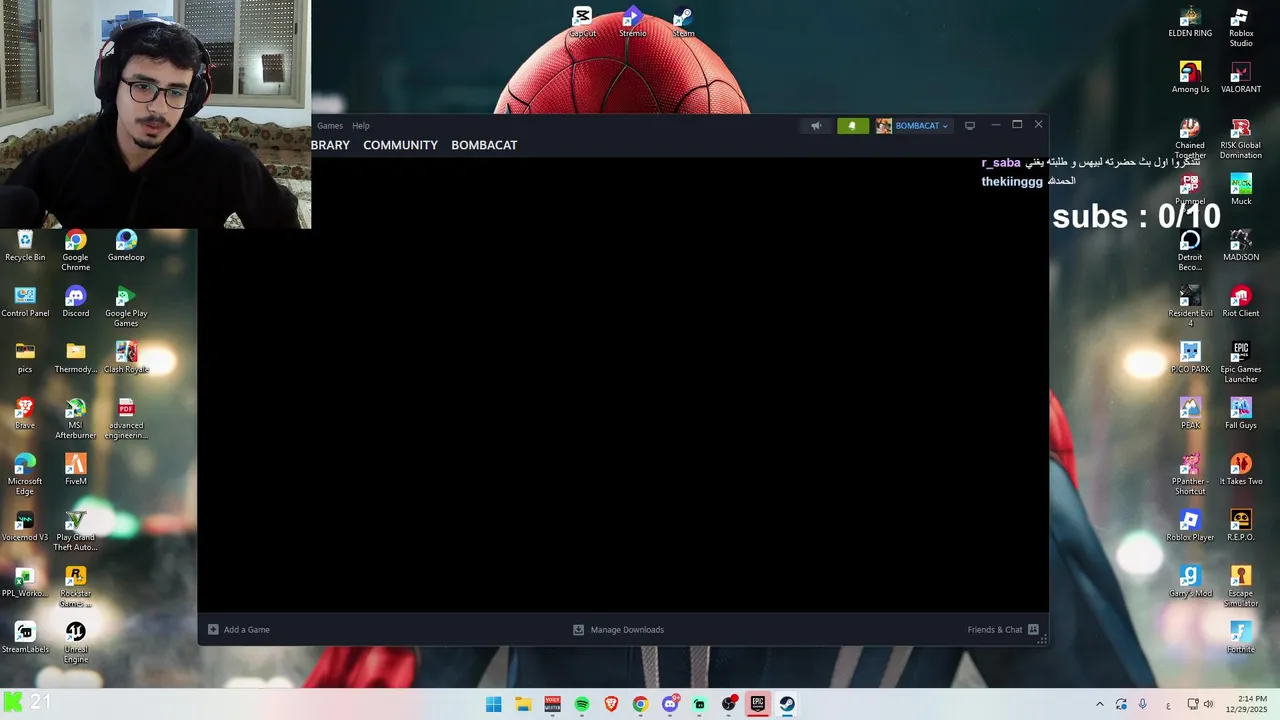
Task: Open the Games menu in Steam
Action: [330, 126]
